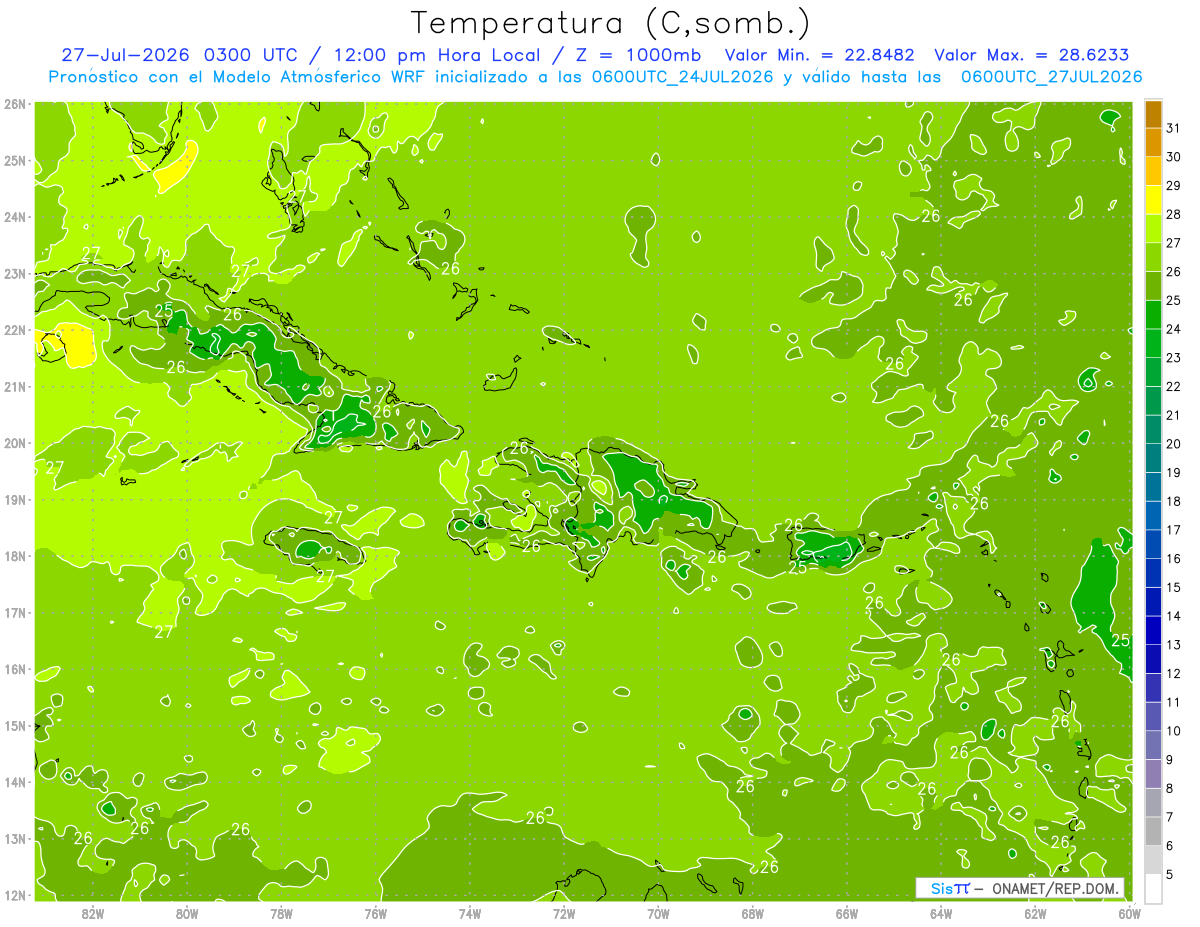Click the 13N latitude axis label

15,839
